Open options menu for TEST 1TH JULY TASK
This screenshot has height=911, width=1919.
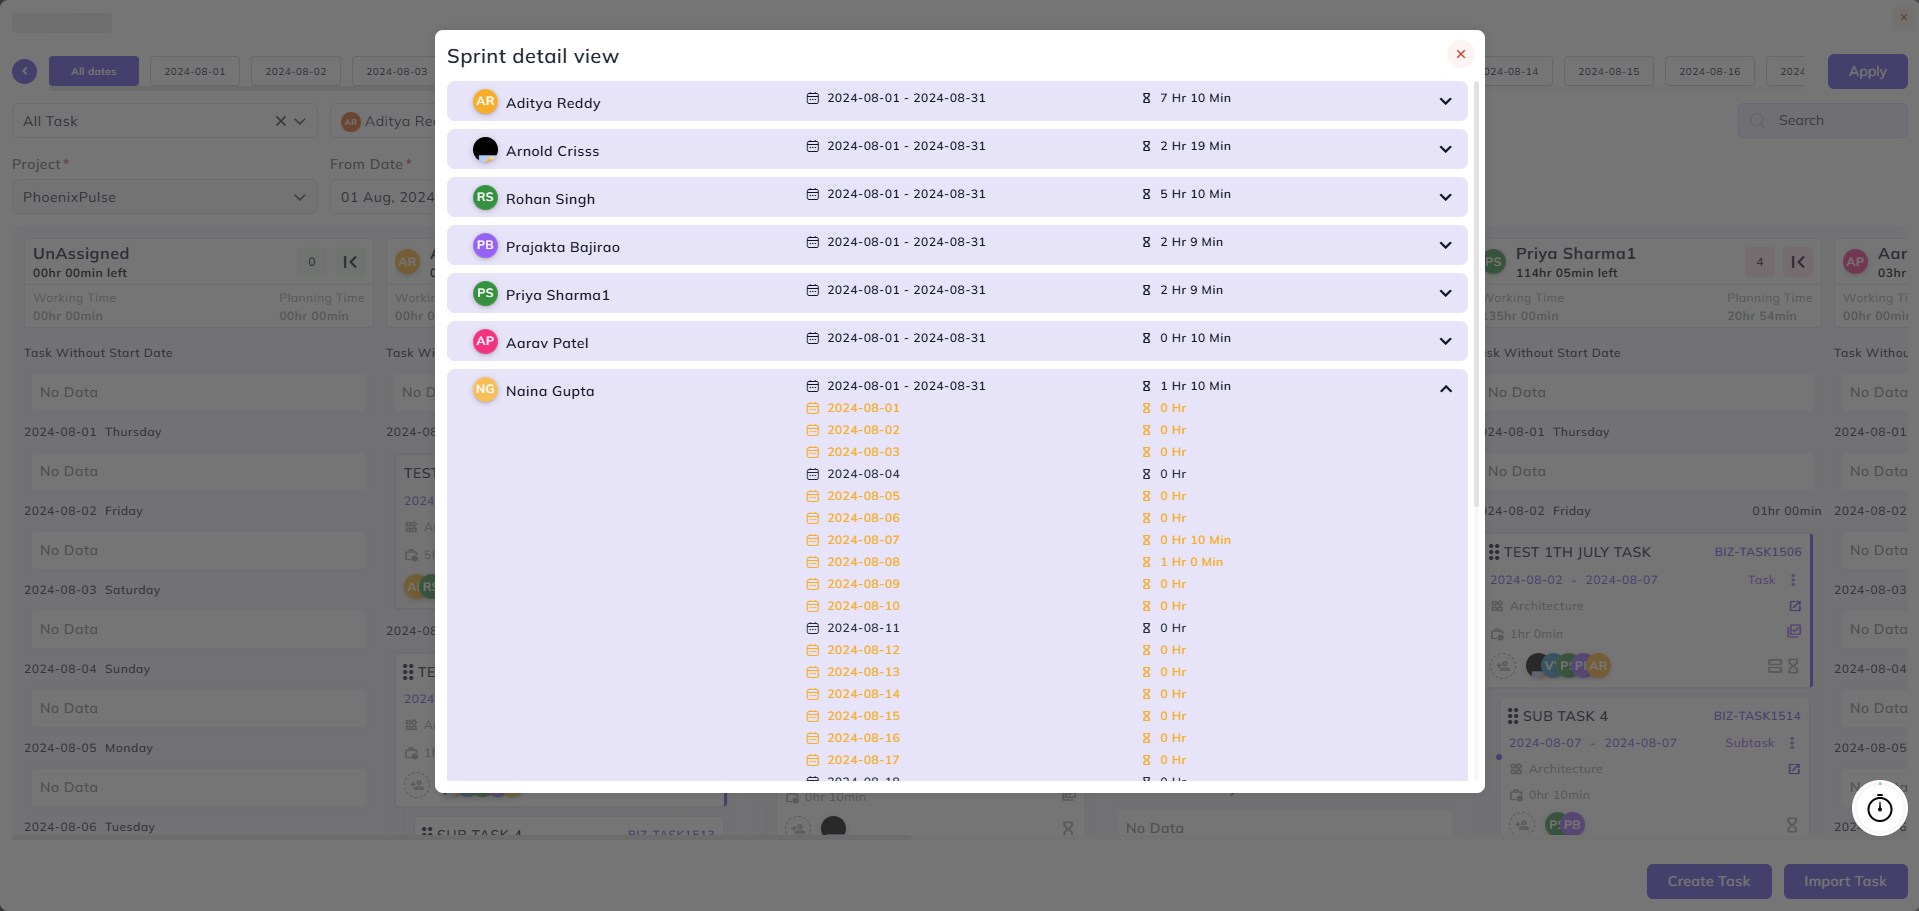[1793, 580]
